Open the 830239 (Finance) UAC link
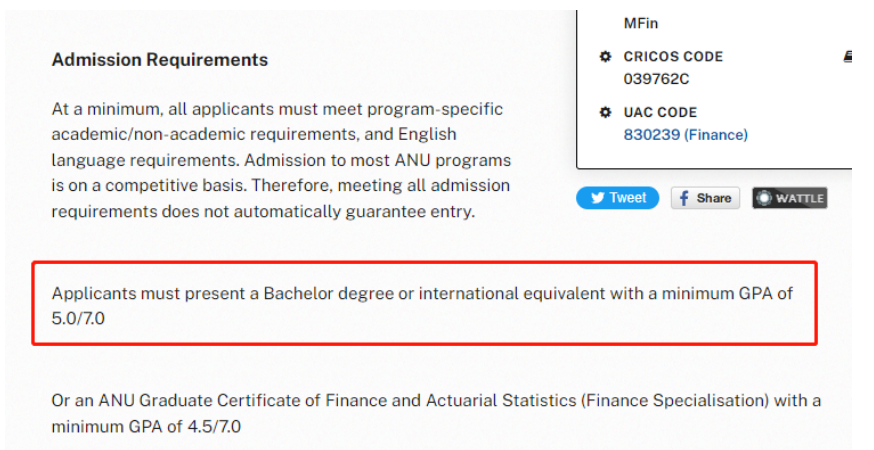This screenshot has height=450, width=874. [x=686, y=135]
